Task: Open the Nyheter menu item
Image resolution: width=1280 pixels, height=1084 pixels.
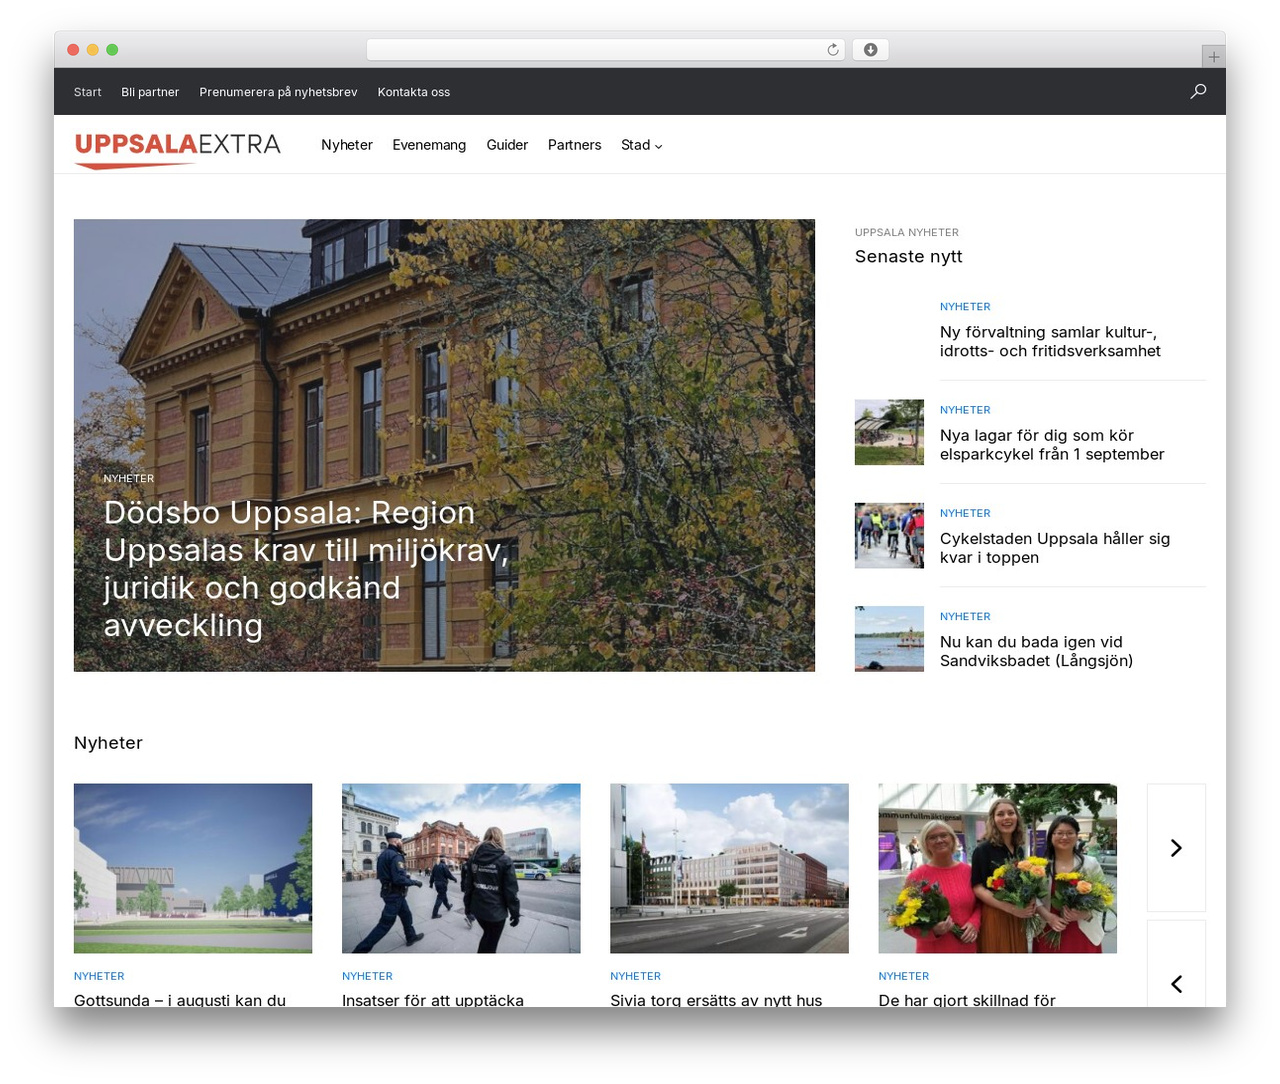Action: (347, 145)
